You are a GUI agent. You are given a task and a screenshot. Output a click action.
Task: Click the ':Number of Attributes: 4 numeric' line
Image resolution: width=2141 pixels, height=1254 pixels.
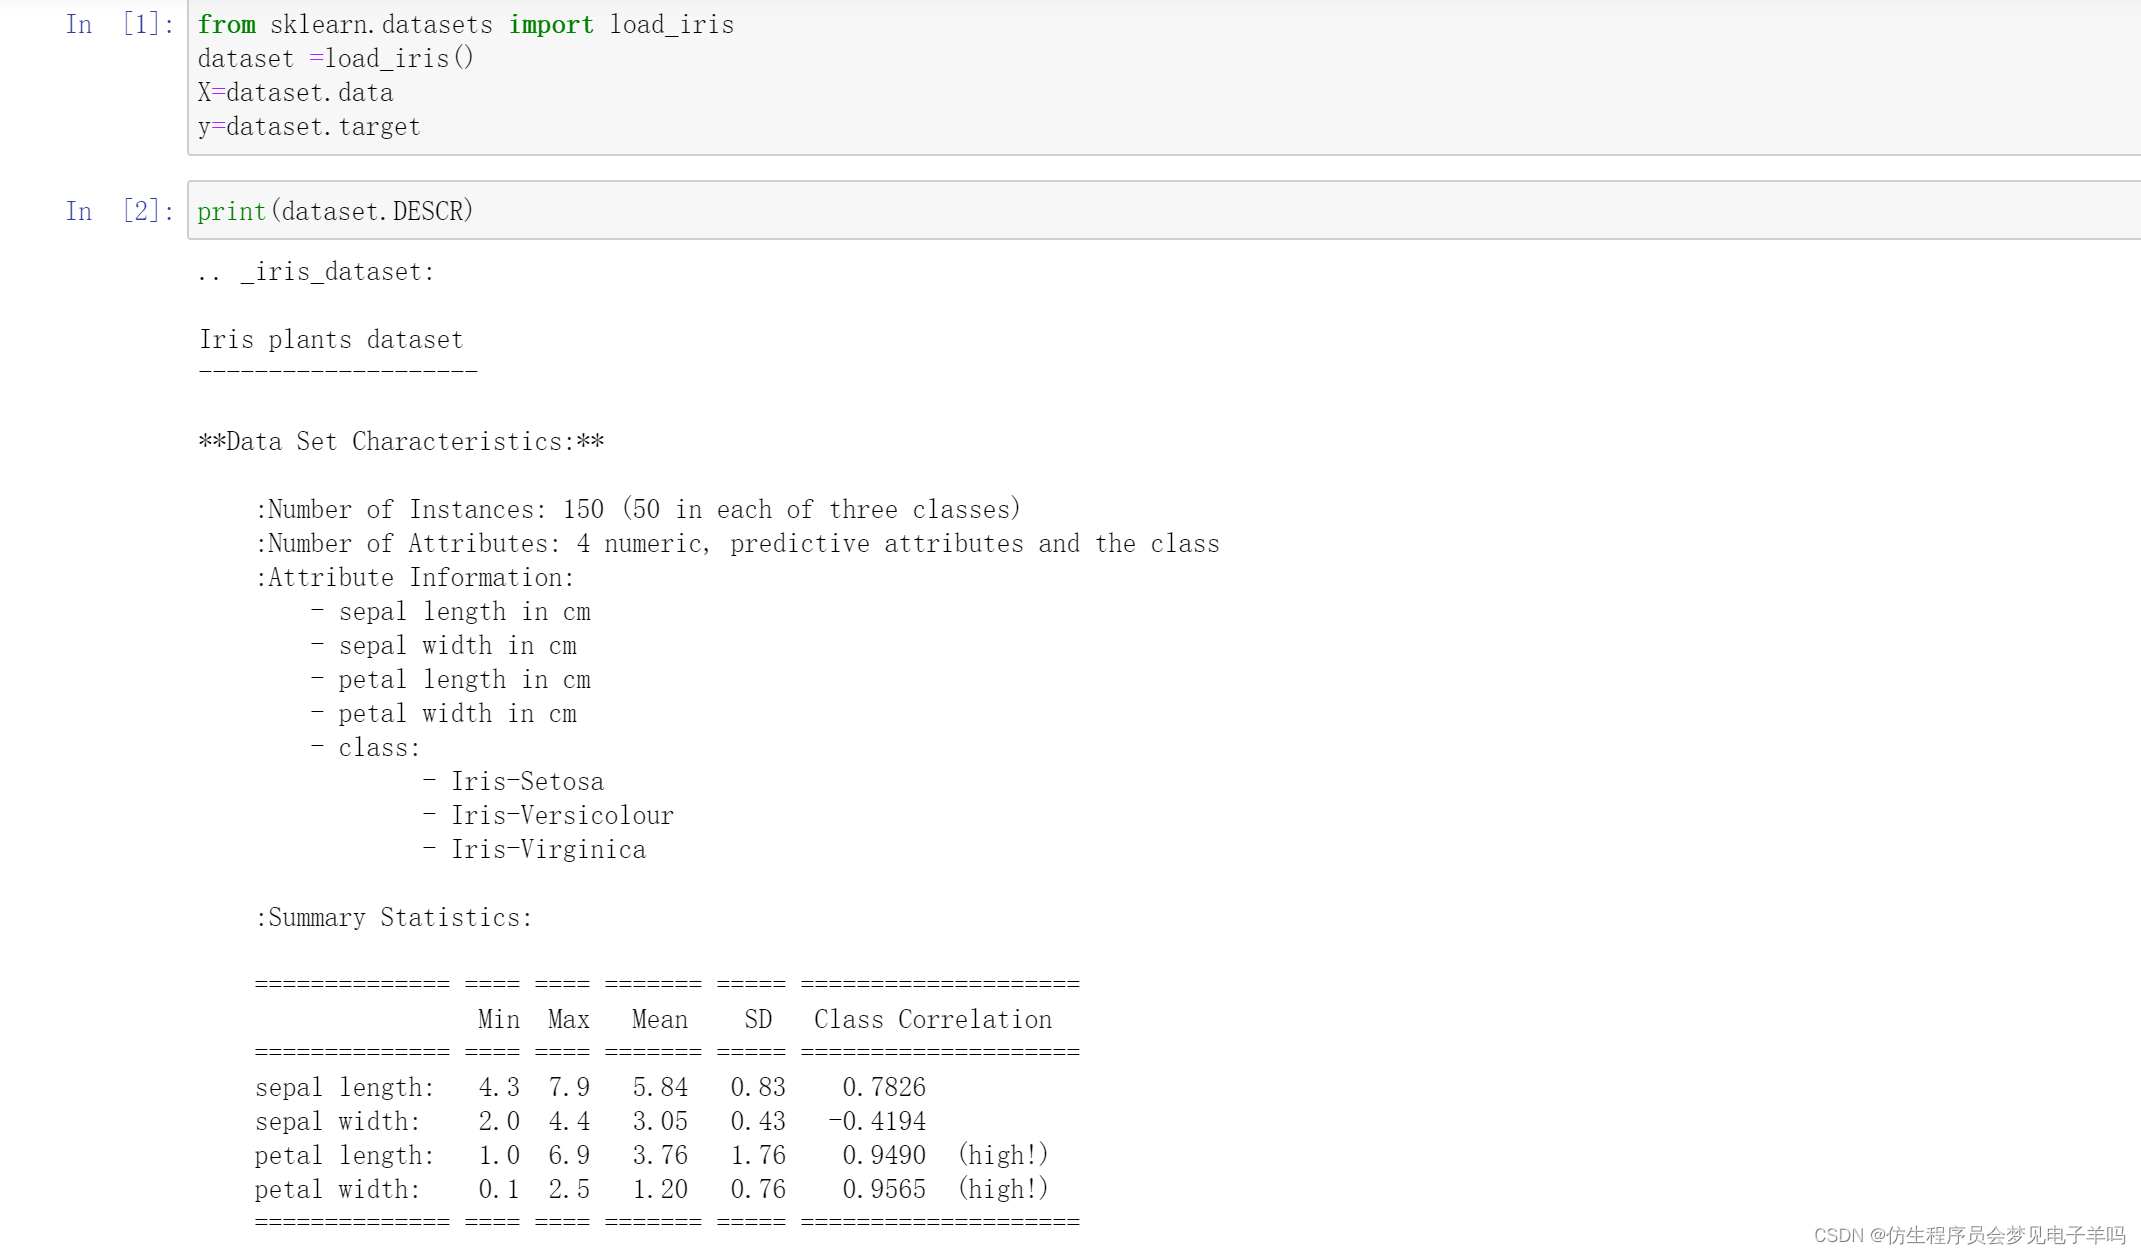point(738,544)
